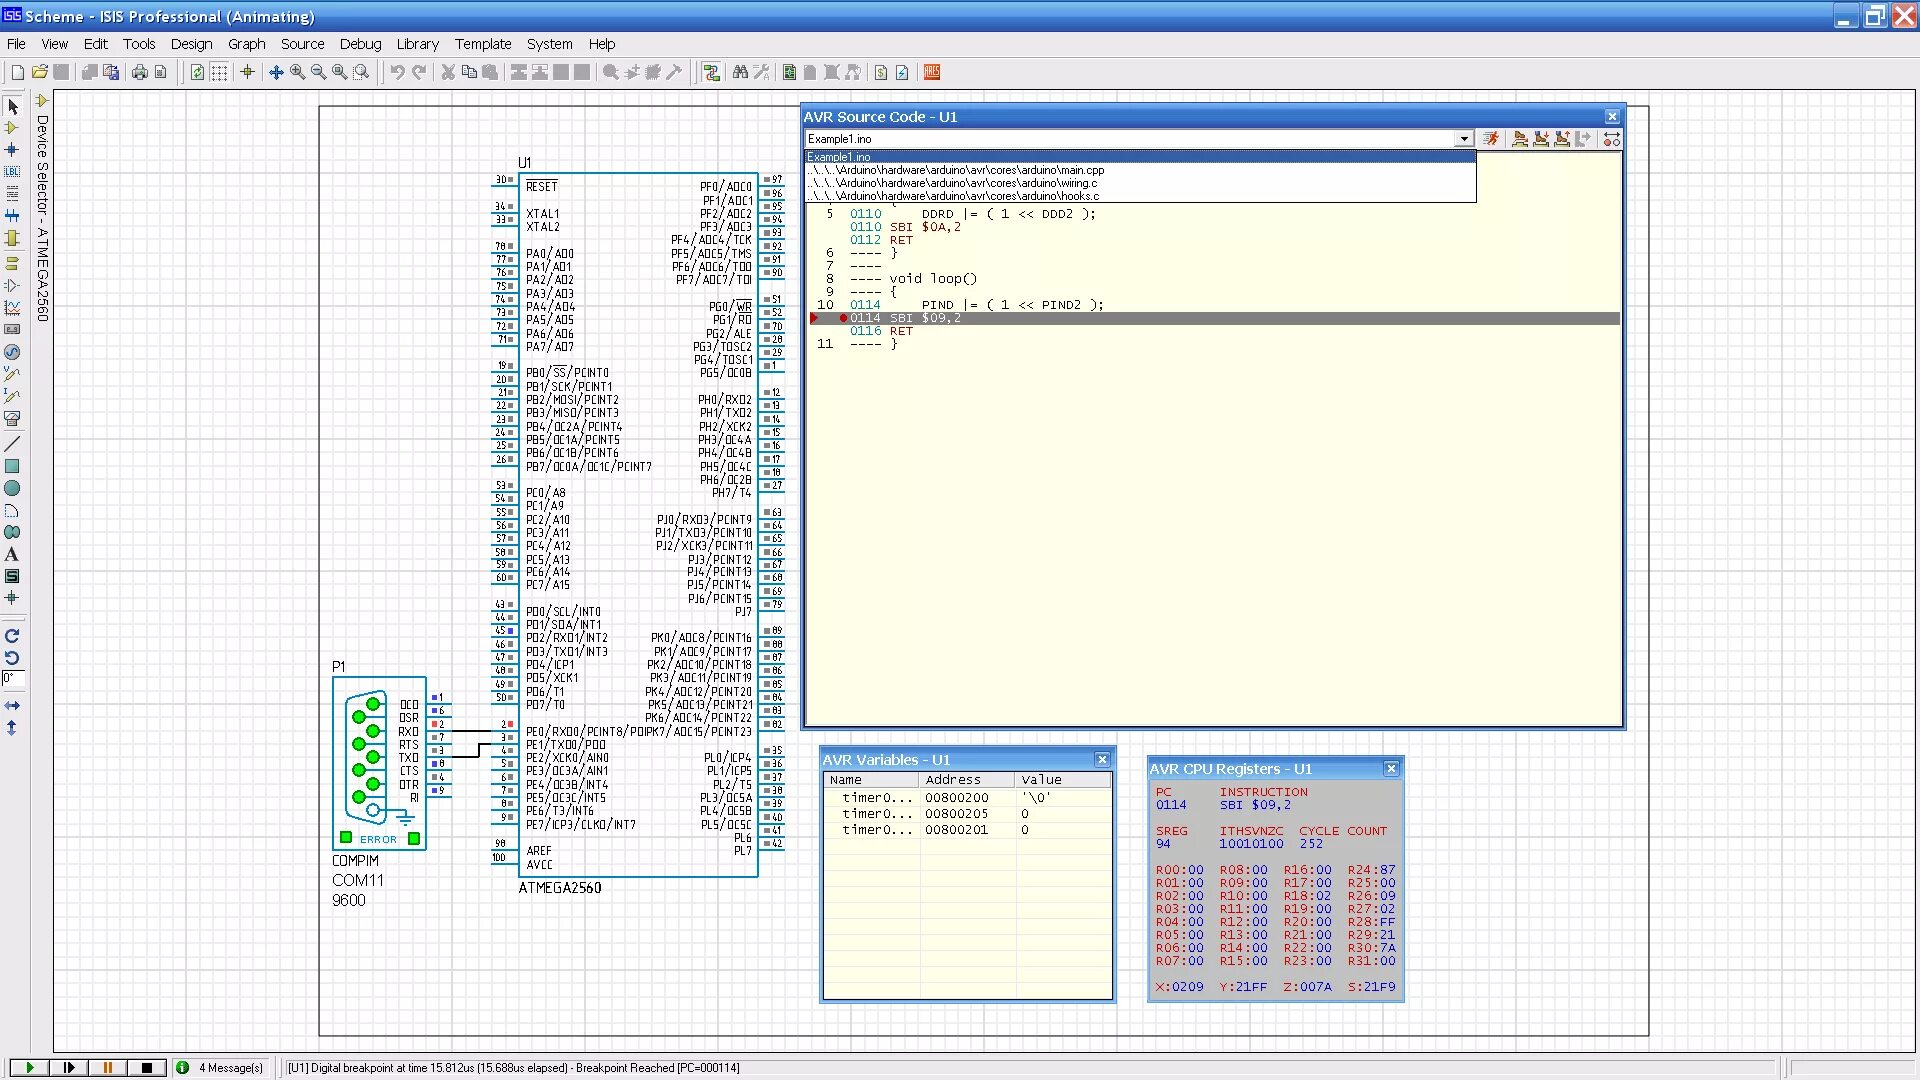Open the Library menu

[417, 44]
